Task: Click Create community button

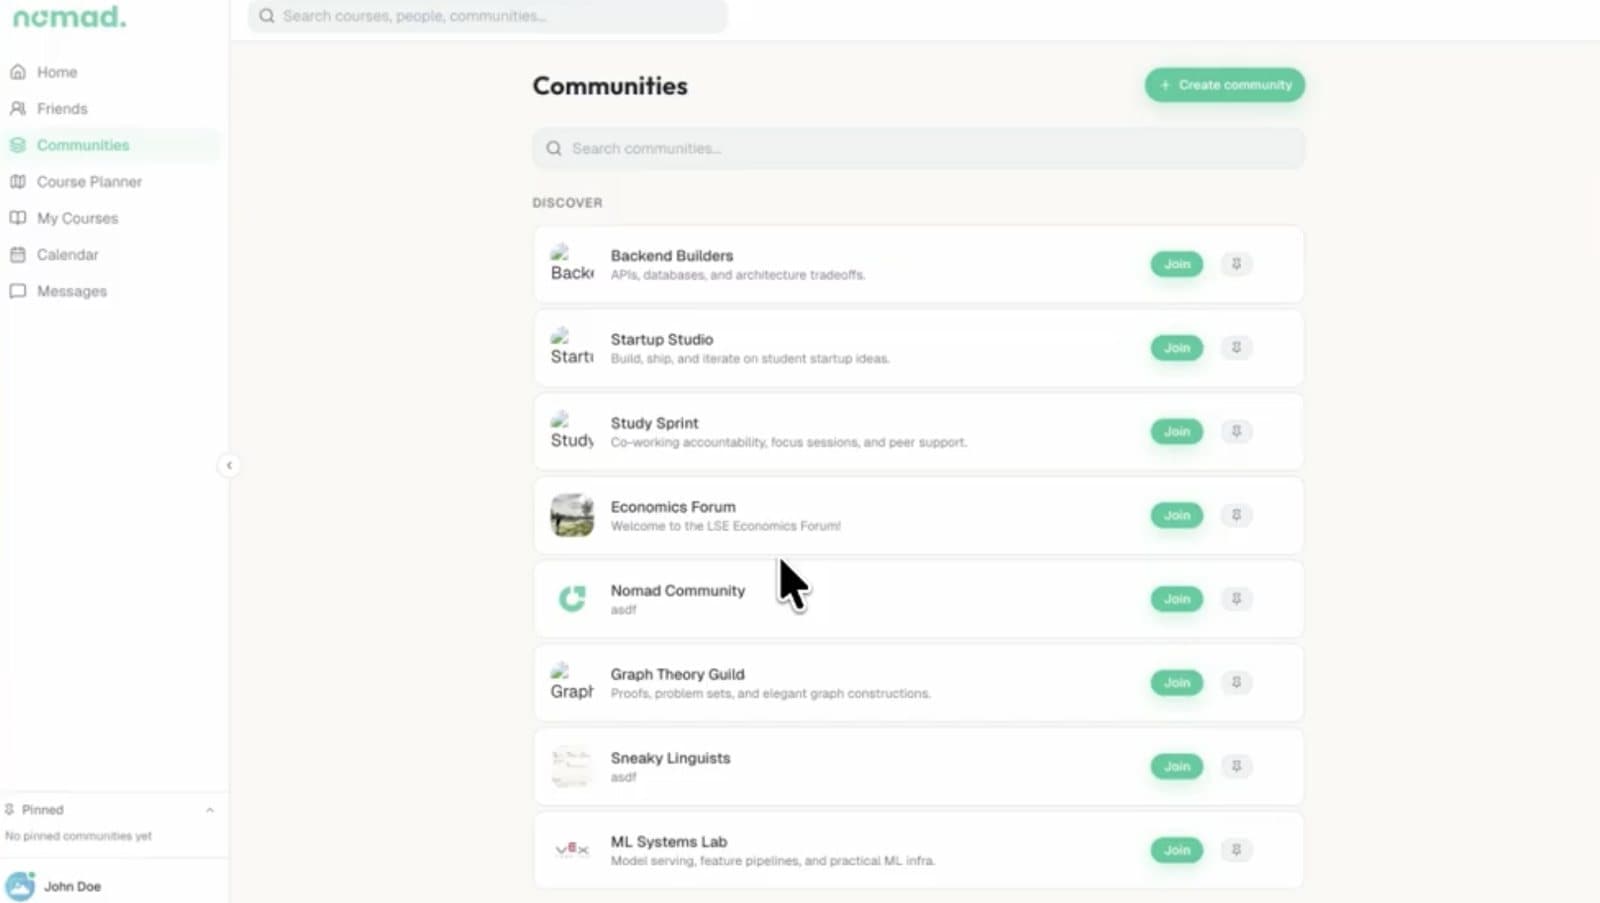Action: (x=1224, y=85)
